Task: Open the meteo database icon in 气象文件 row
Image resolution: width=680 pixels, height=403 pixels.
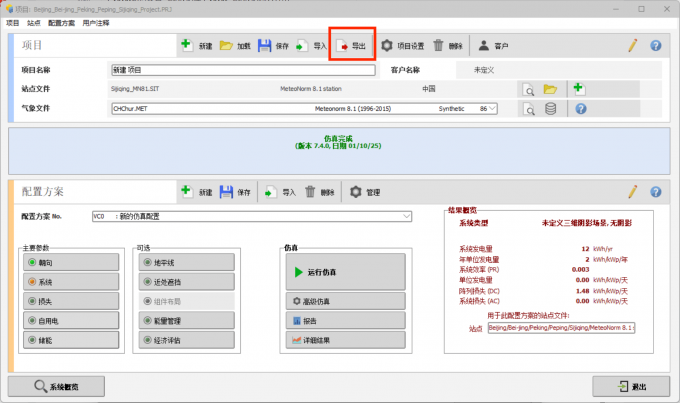Action: point(550,108)
